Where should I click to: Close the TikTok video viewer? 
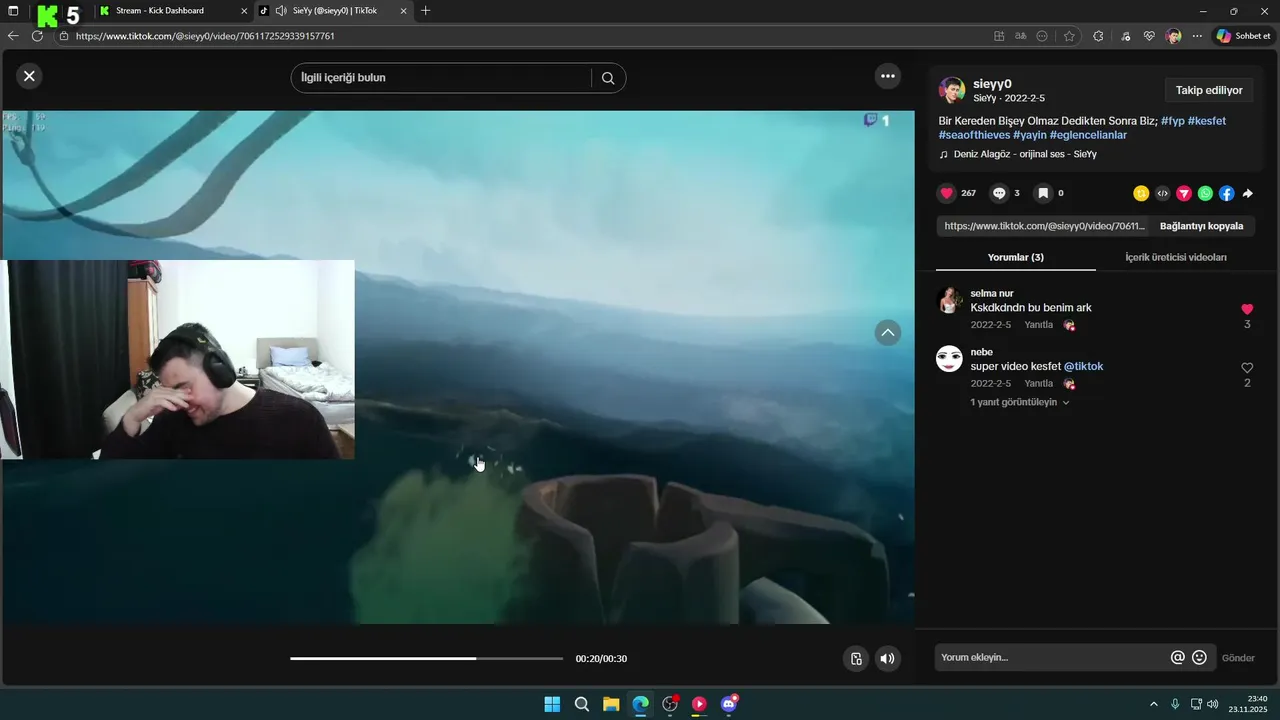click(29, 76)
